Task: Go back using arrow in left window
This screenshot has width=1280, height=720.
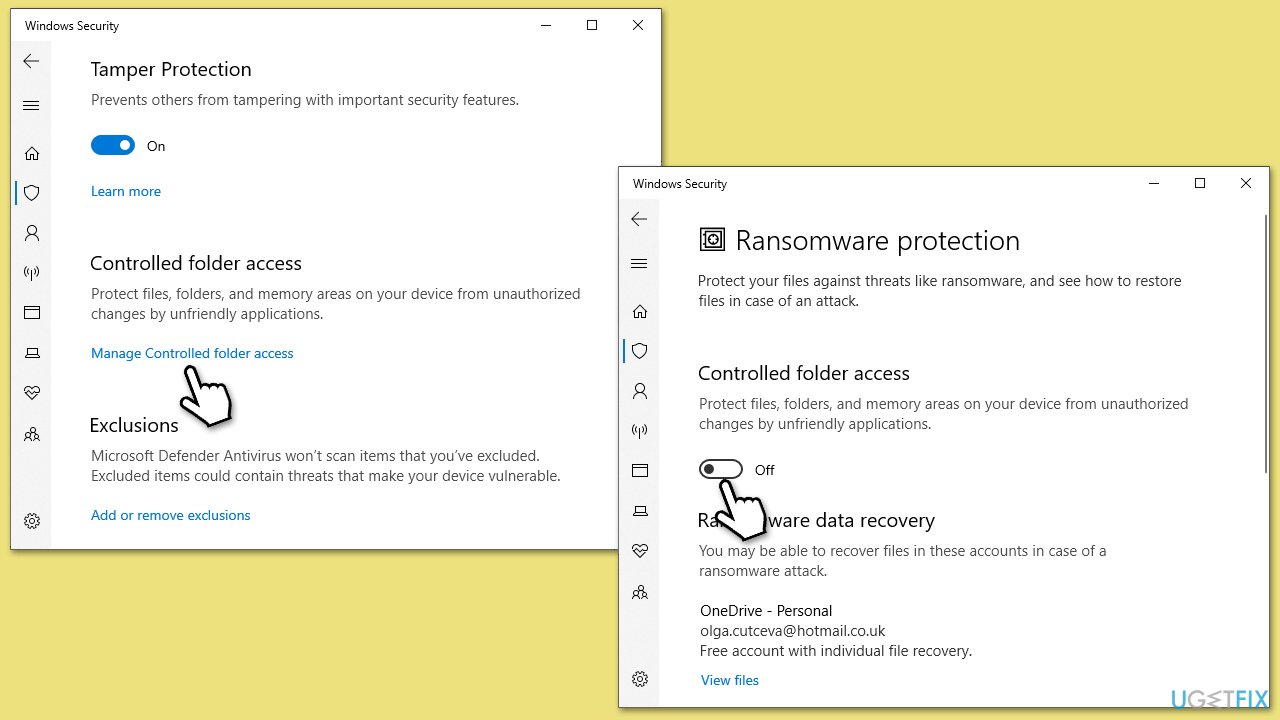Action: 31,61
